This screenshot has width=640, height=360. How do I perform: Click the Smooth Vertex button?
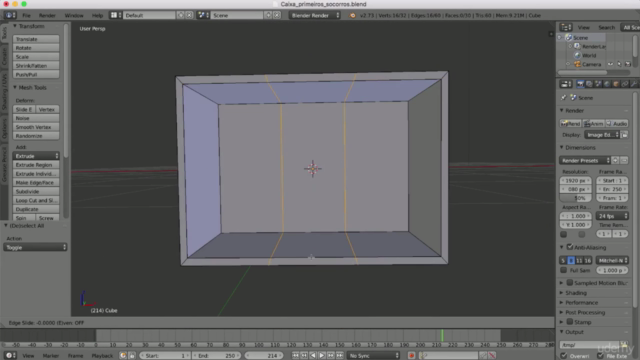point(36,127)
